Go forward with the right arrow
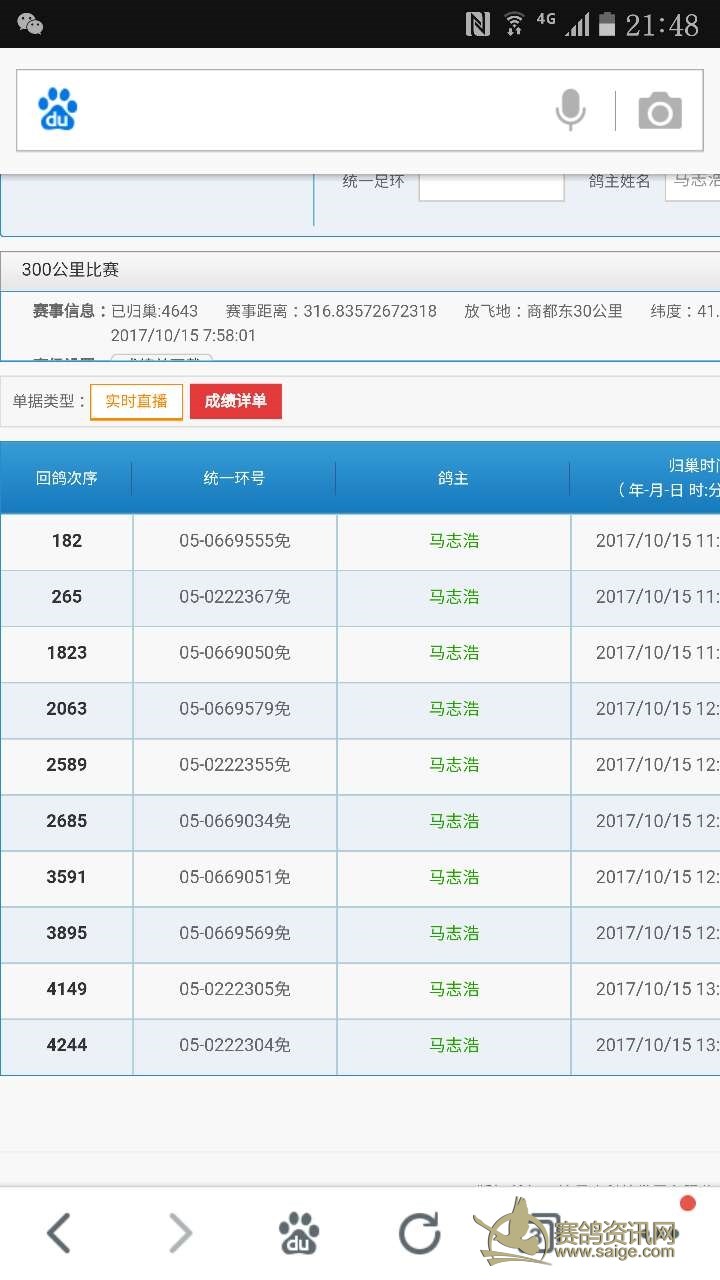This screenshot has width=720, height=1280. point(180,1233)
